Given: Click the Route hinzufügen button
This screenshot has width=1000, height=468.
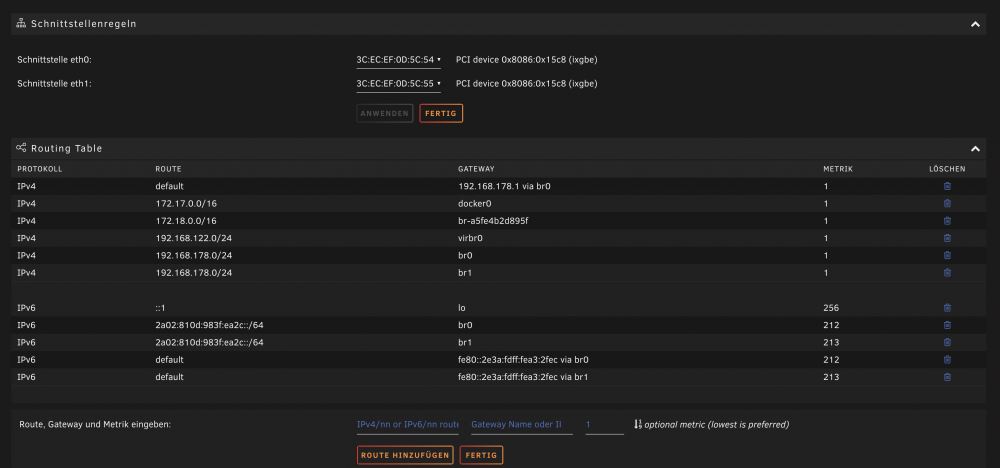Looking at the screenshot, I should coord(405,455).
